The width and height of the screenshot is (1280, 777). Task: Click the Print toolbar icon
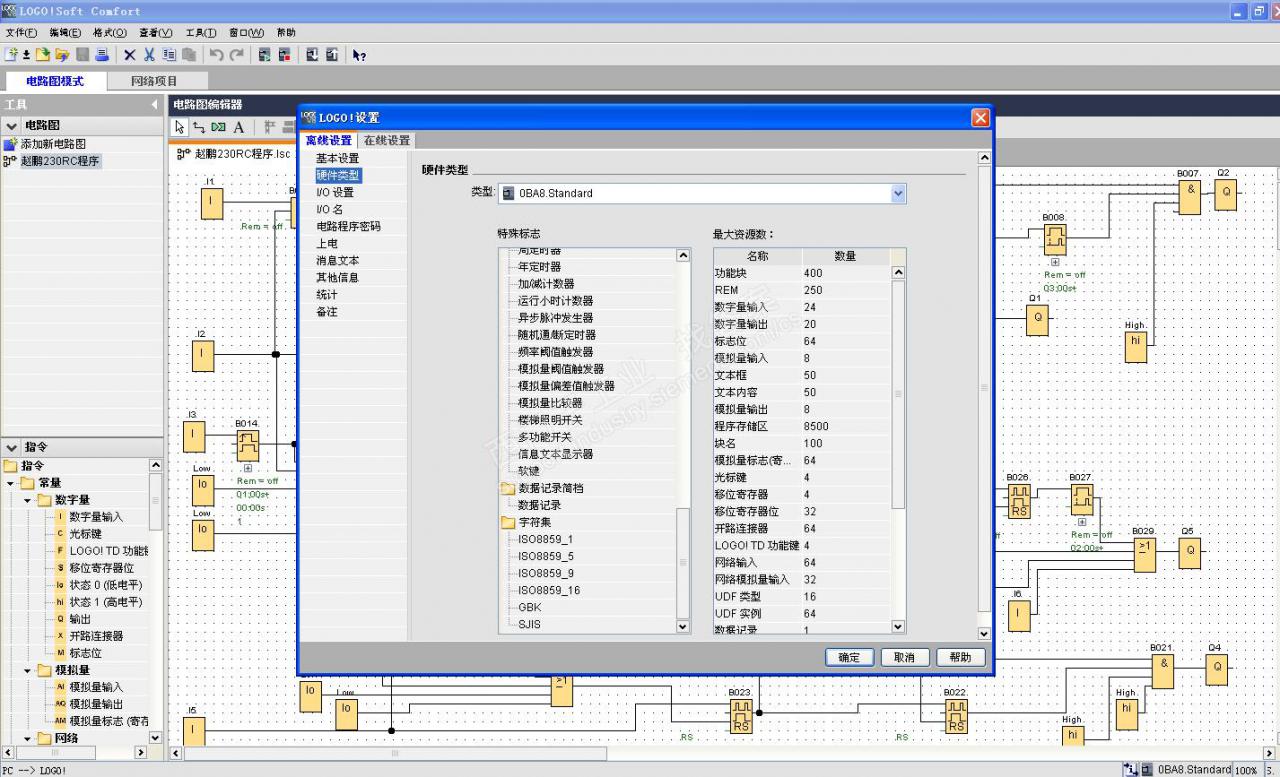(x=101, y=55)
